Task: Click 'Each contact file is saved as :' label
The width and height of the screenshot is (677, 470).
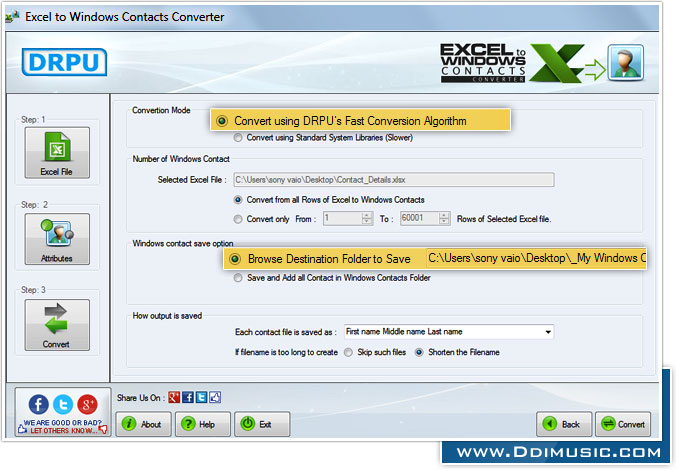Action: coord(286,332)
